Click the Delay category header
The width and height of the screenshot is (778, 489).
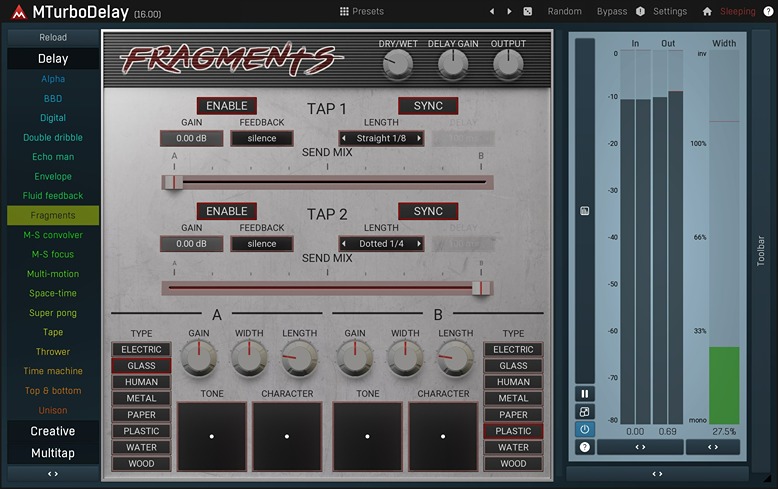[x=53, y=59]
